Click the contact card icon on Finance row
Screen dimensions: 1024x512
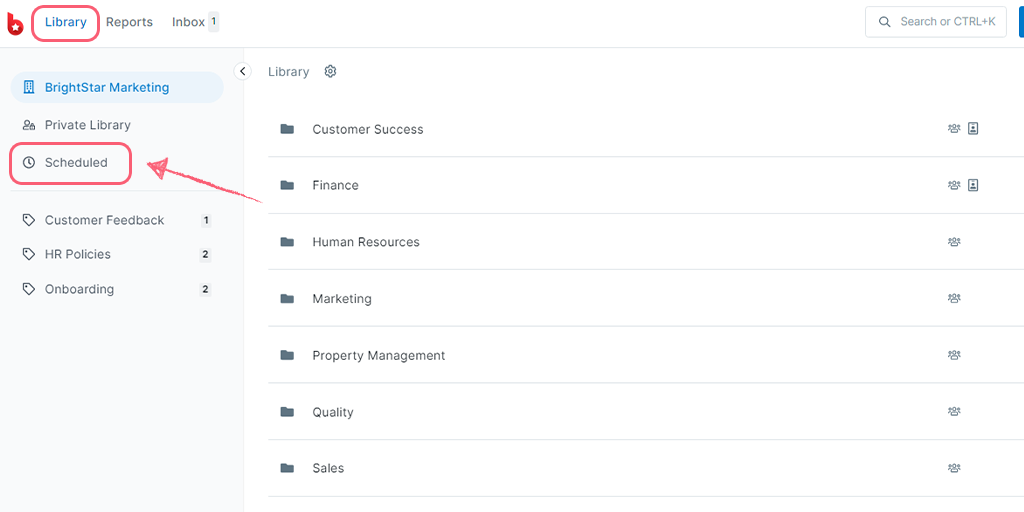coord(973,185)
